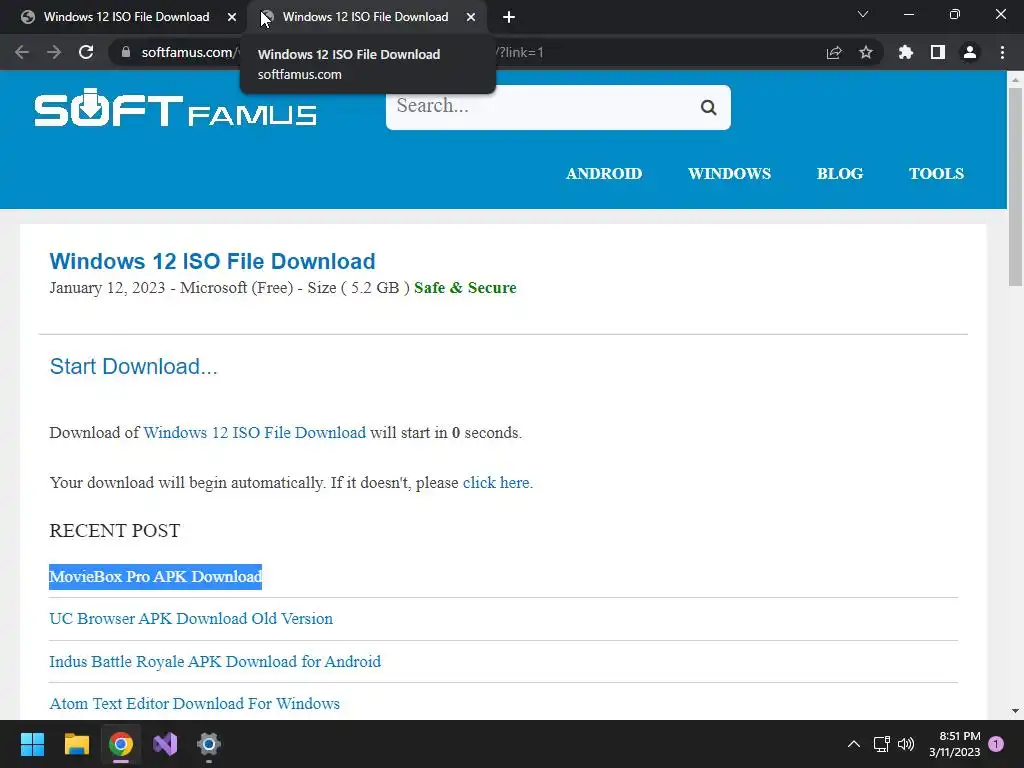The width and height of the screenshot is (1024, 768).
Task: Close the second Windows 12 ISO tab
Action: 471,18
